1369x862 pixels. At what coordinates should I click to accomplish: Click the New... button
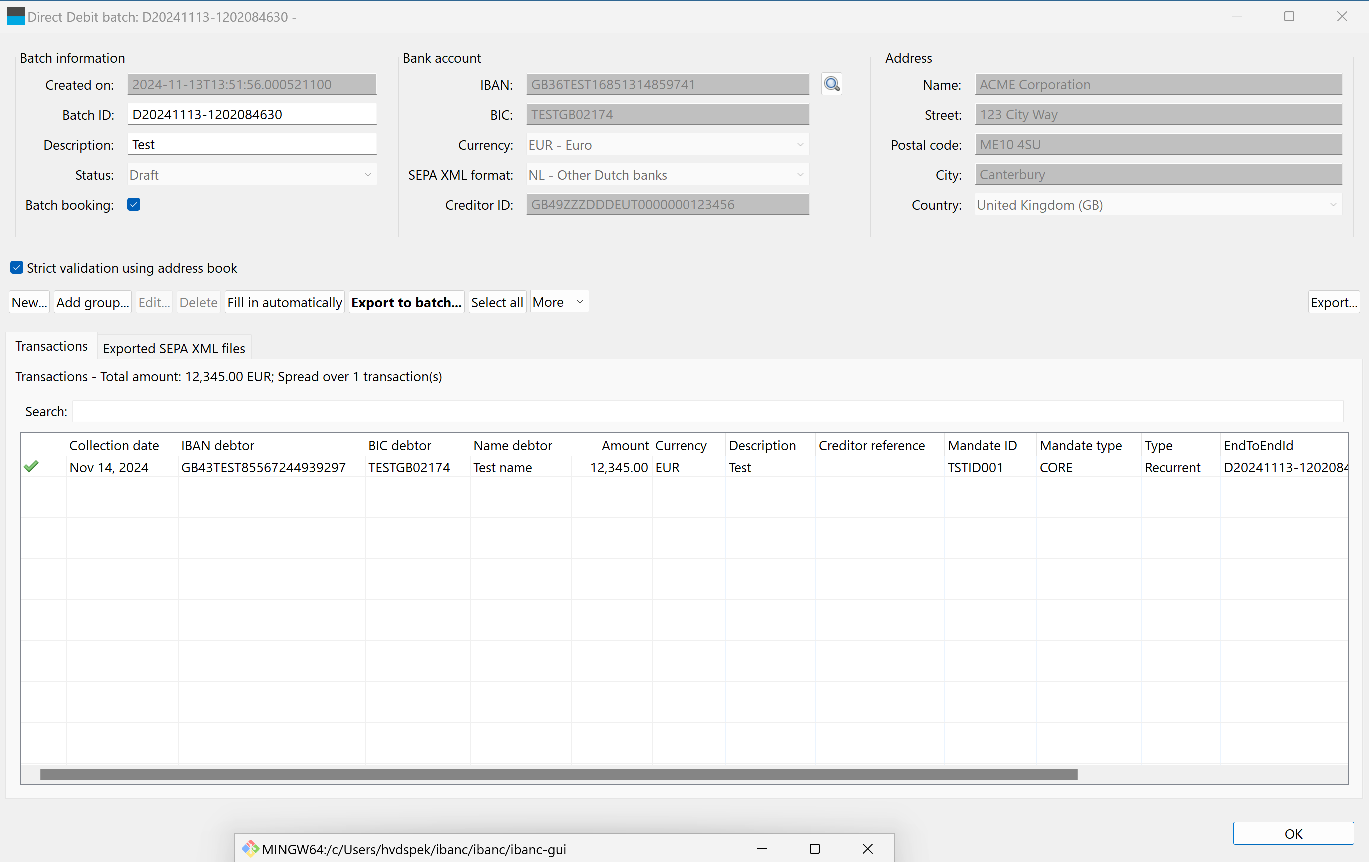click(29, 302)
